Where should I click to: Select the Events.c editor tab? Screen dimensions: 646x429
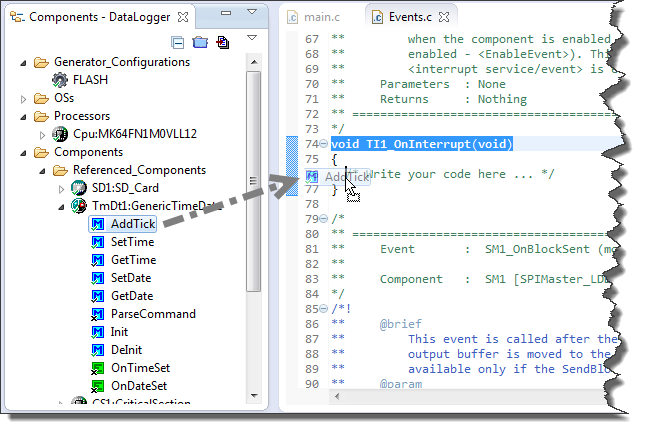[409, 16]
